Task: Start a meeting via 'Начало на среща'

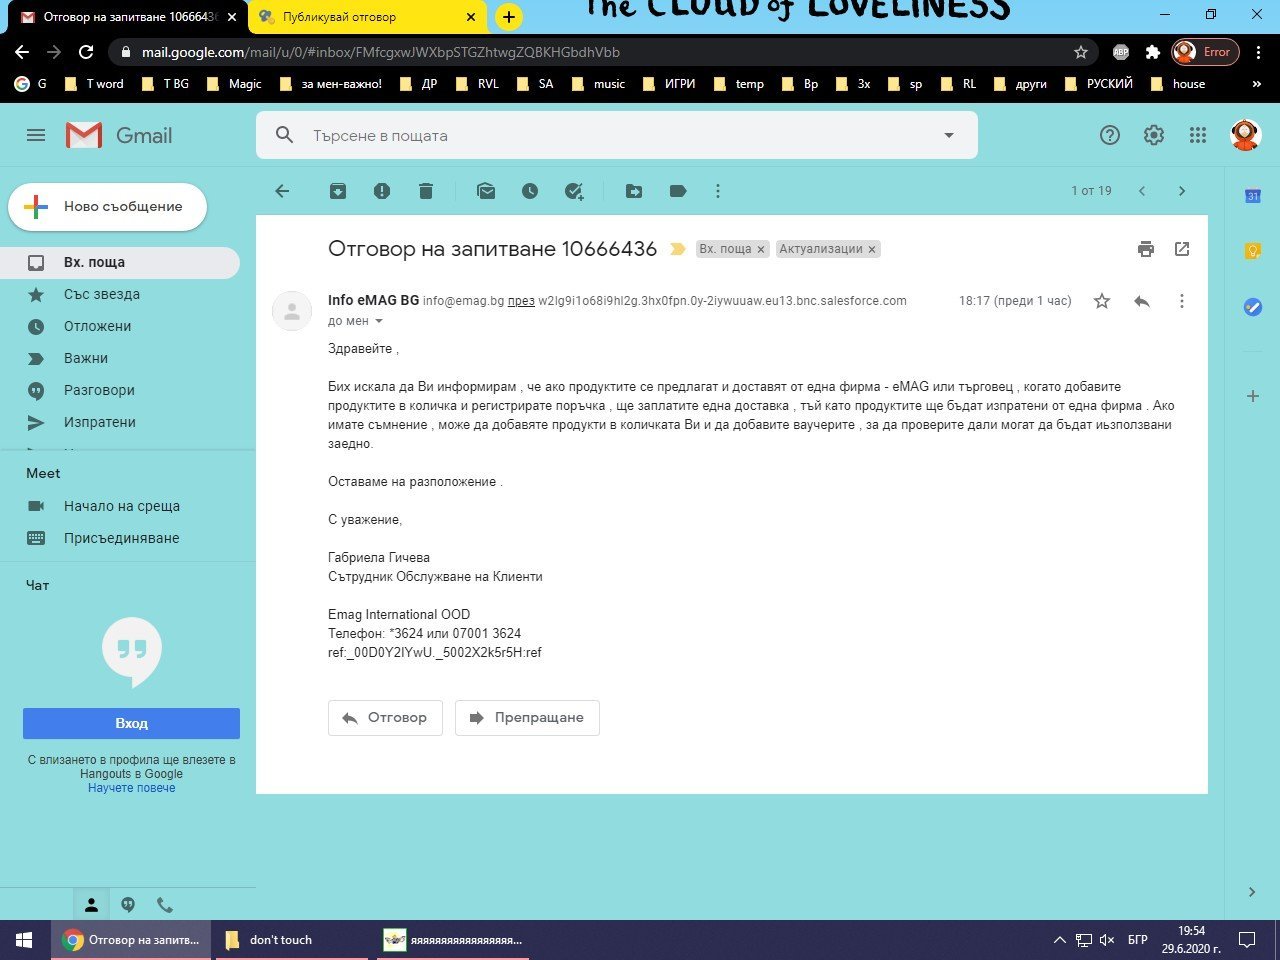Action: (x=120, y=506)
